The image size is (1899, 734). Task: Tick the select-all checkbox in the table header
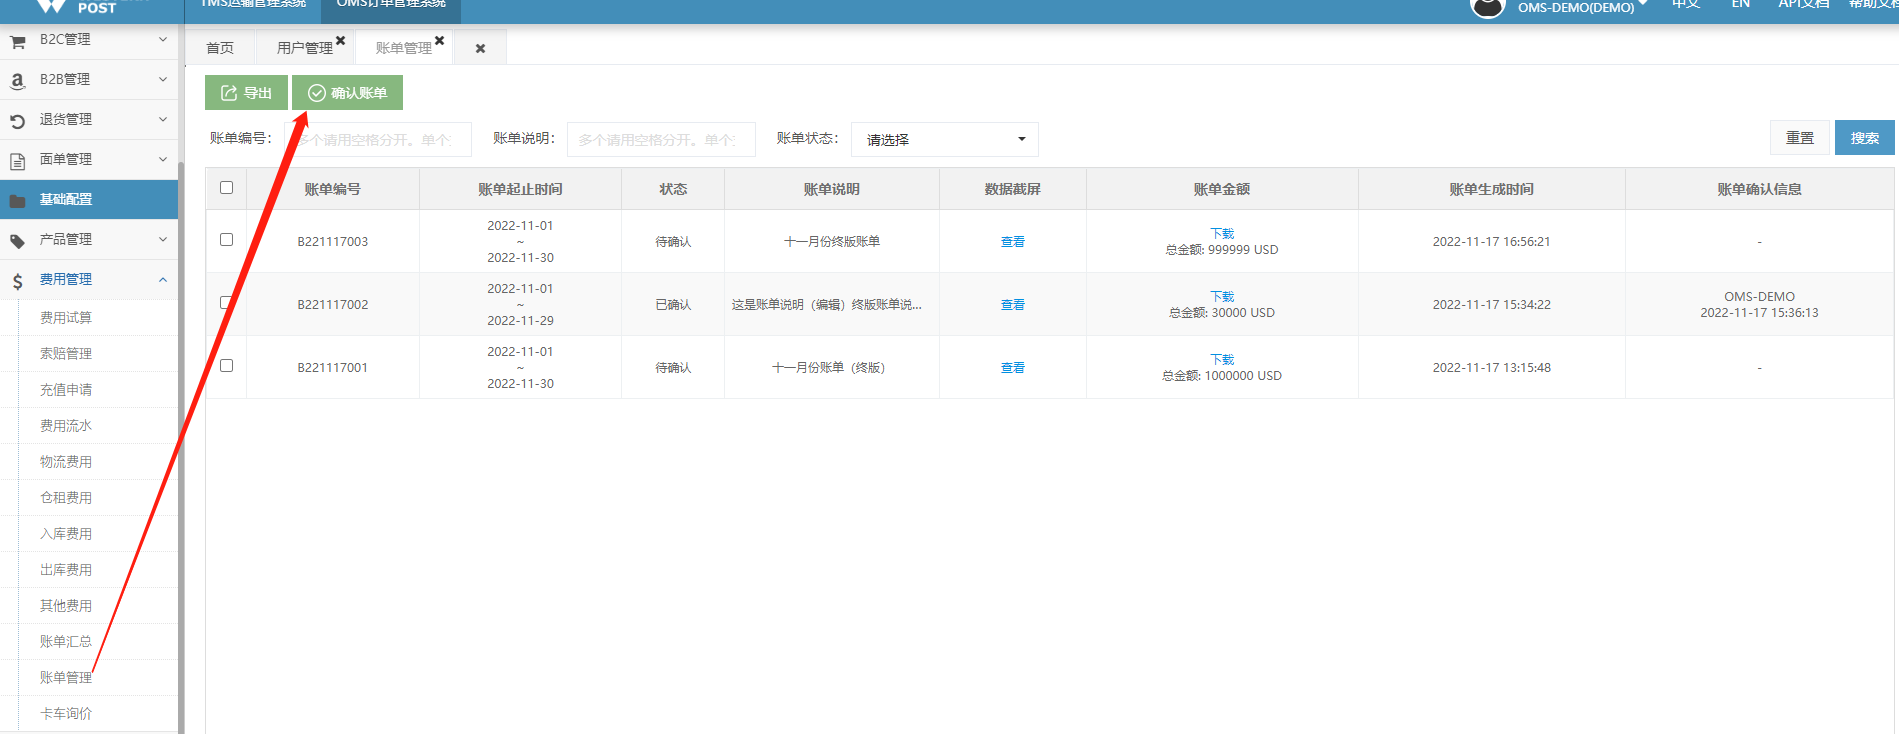[226, 187]
